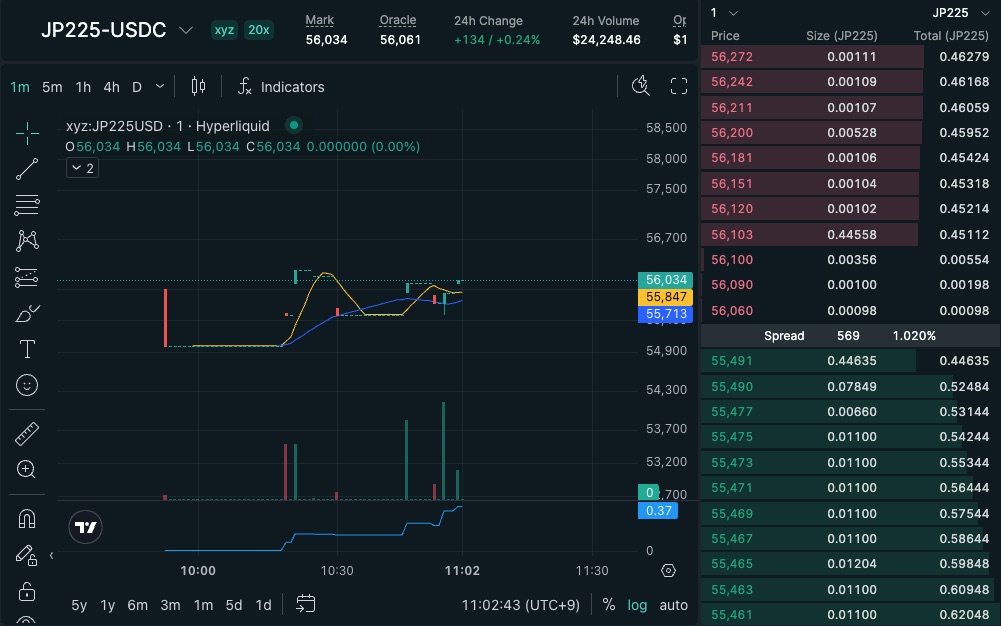Expand the collapsed indicators legend showing 2
This screenshot has height=626, width=1001.
(x=82, y=168)
